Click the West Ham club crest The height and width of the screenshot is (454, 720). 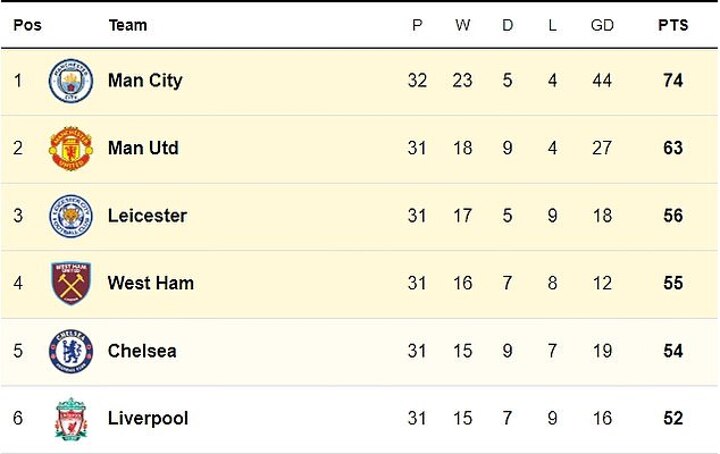tap(71, 283)
